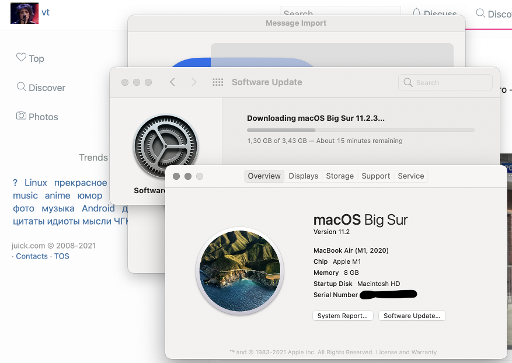This screenshot has width=512, height=363.
Task: Click the question mark trend tag
Action: [15, 183]
